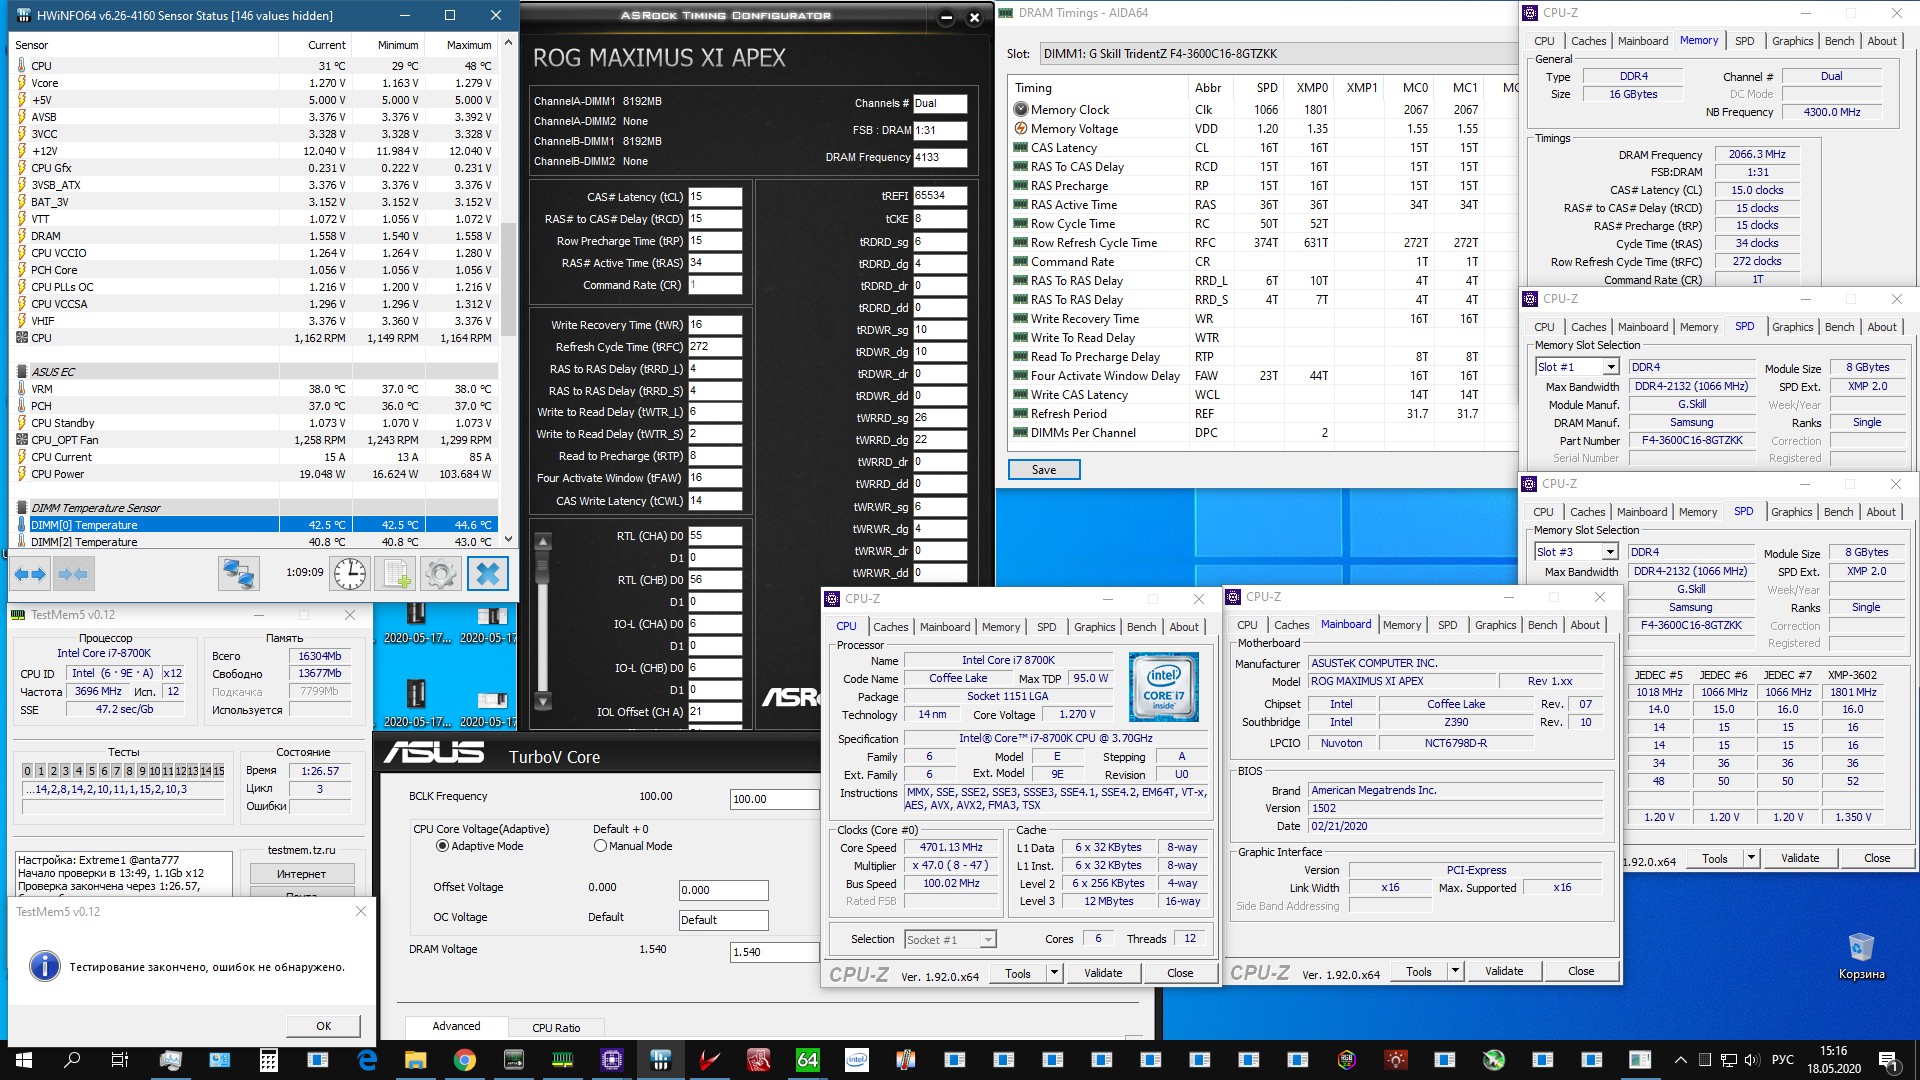Select Adaptive Mode radio button

coord(442,846)
